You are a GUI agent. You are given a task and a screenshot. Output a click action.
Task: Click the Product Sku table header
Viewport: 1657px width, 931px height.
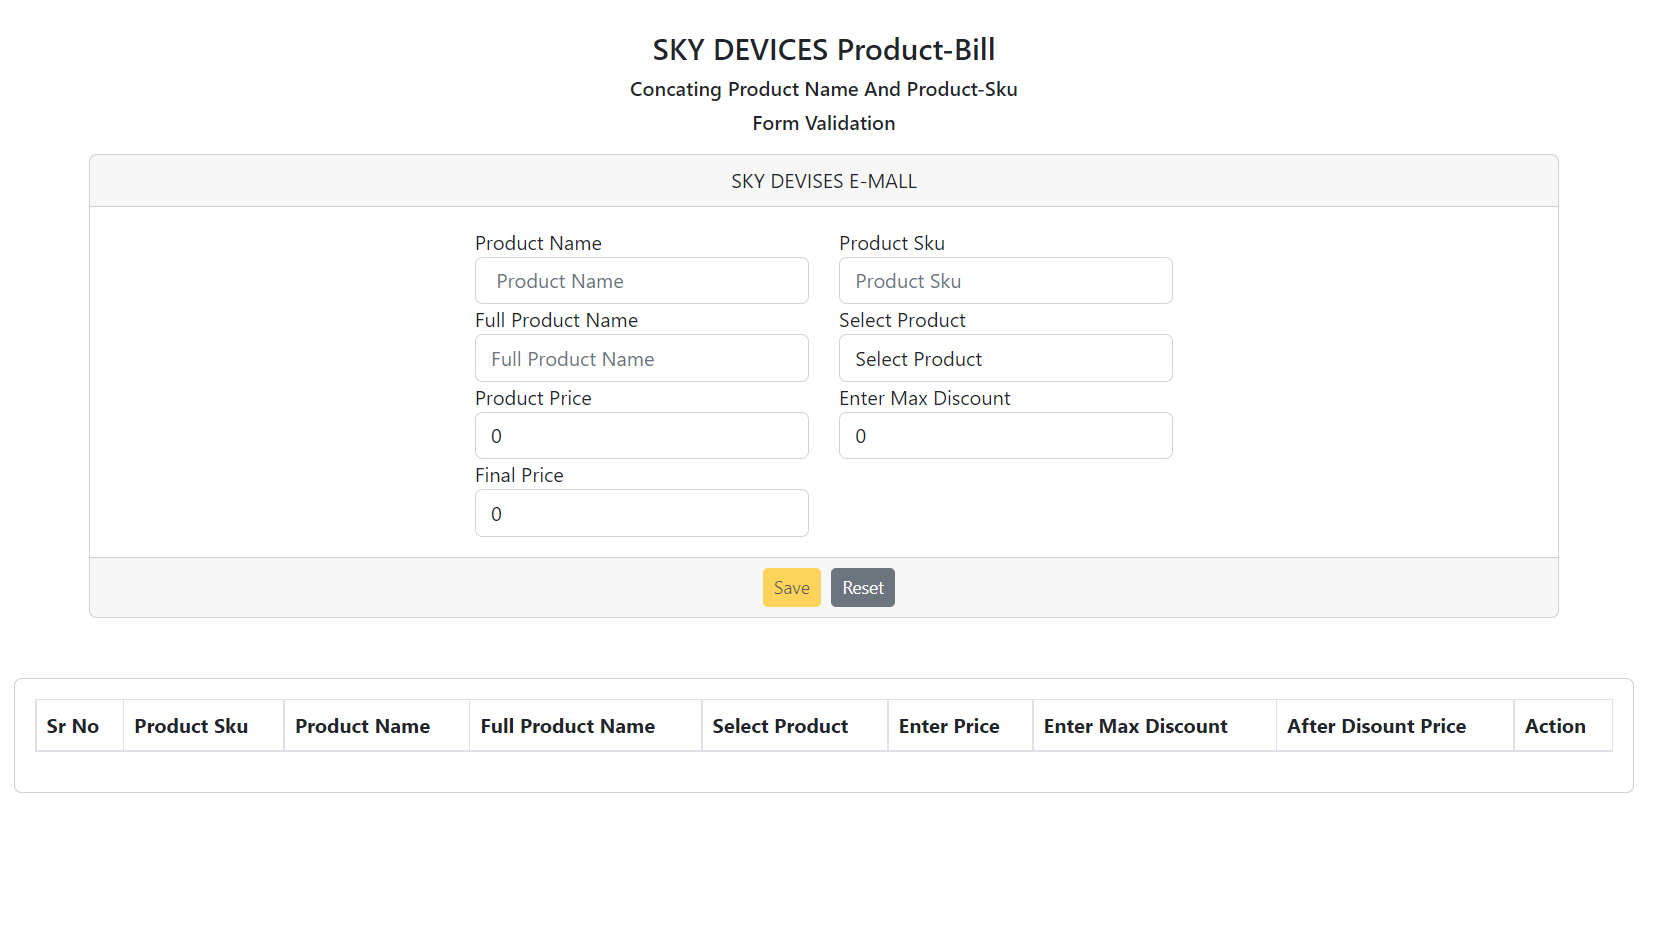click(x=191, y=726)
